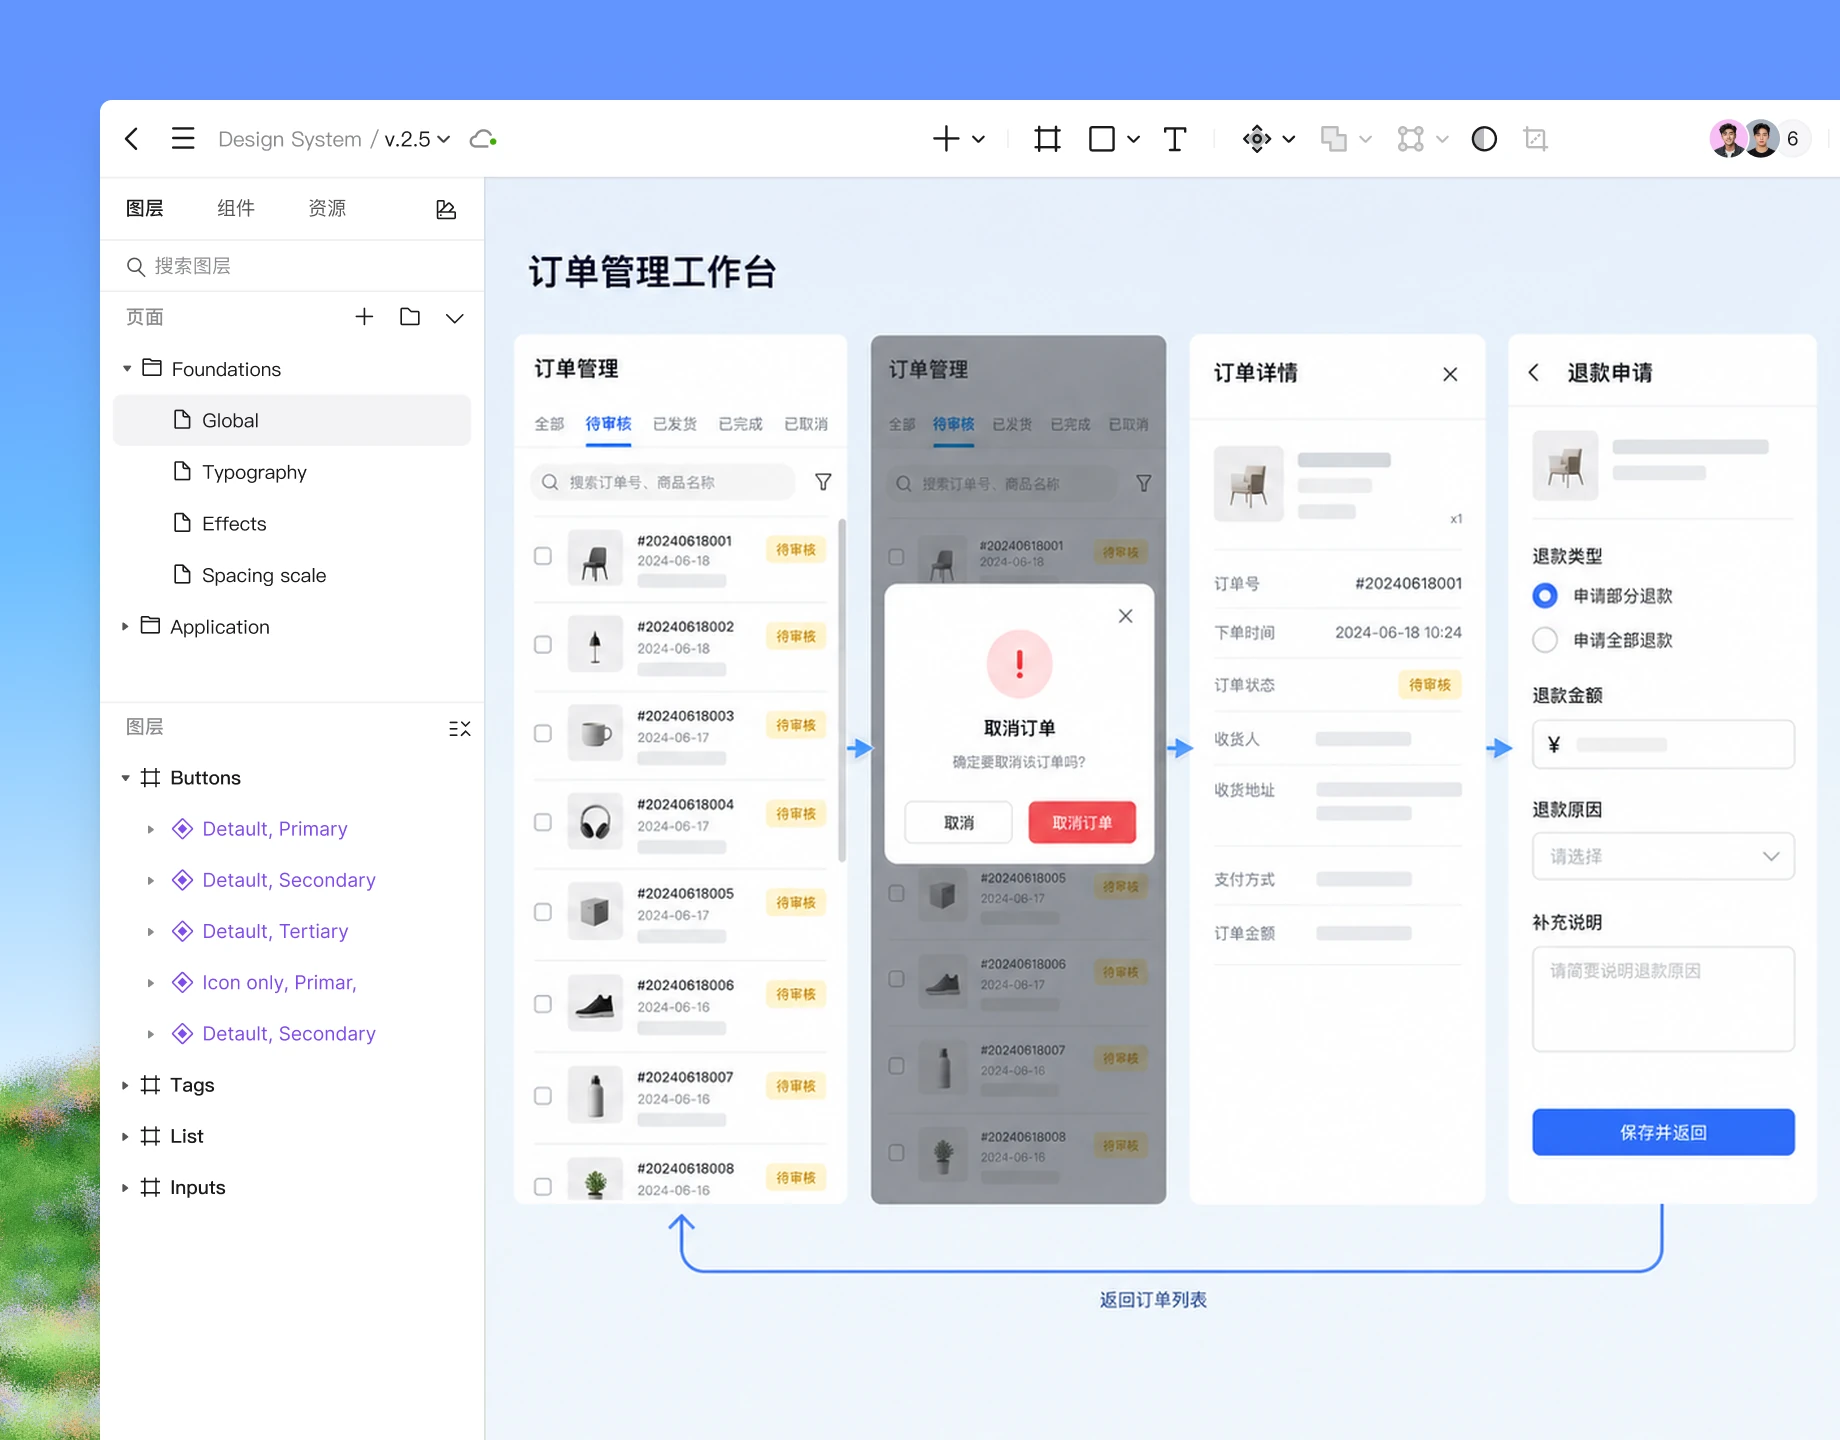
Task: Collapse all layers icon in 图层 section
Action: (459, 728)
